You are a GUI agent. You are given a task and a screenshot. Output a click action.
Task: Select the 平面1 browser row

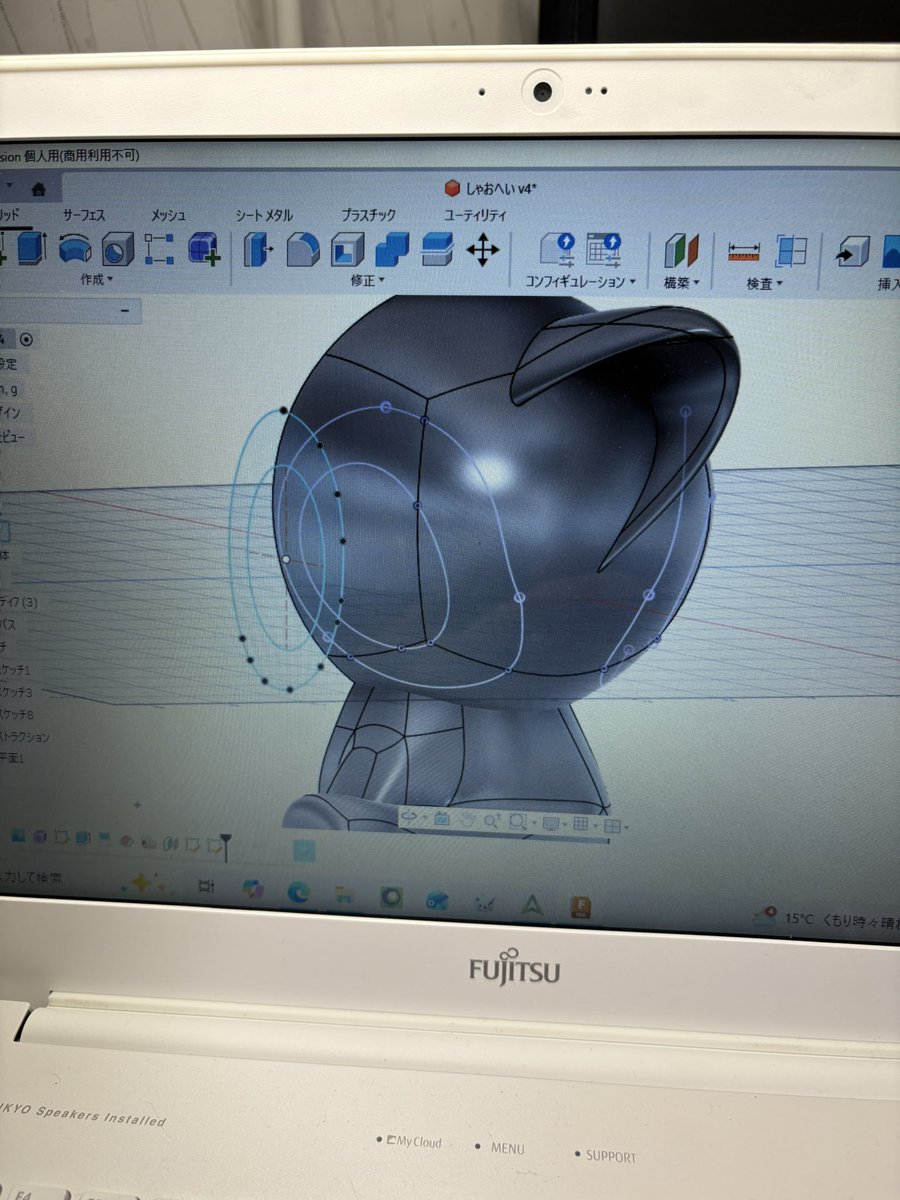[12, 759]
